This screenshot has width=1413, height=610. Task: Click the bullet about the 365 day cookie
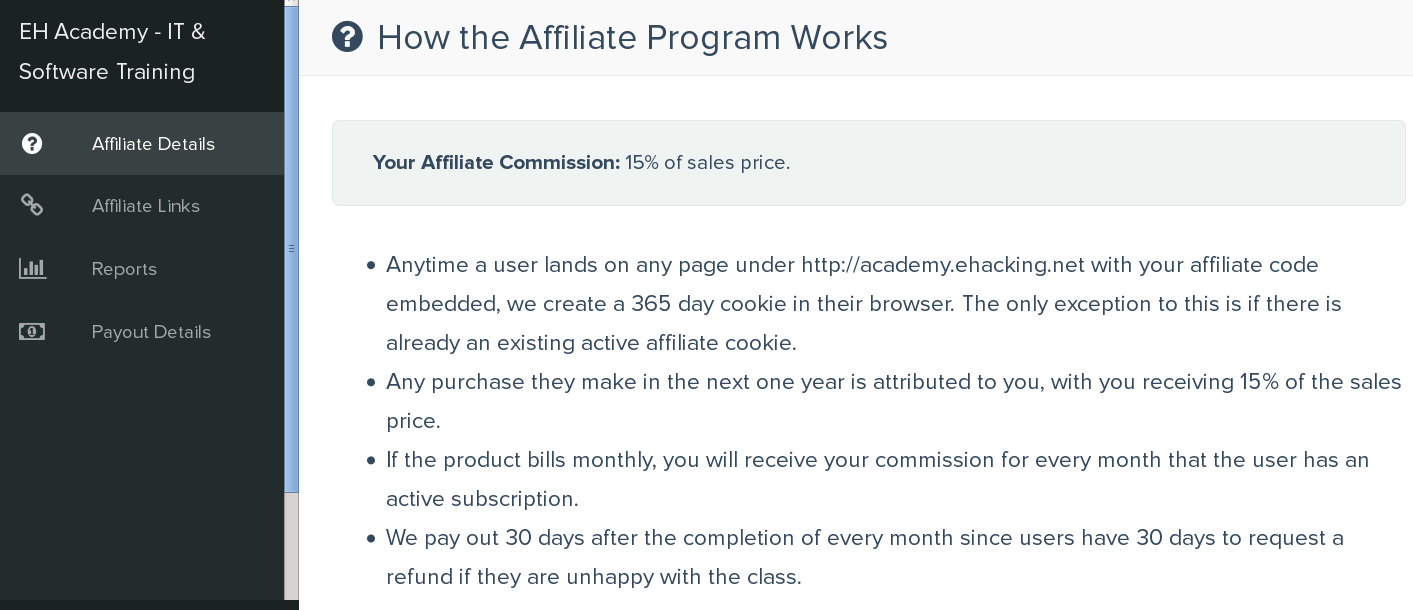tap(864, 304)
